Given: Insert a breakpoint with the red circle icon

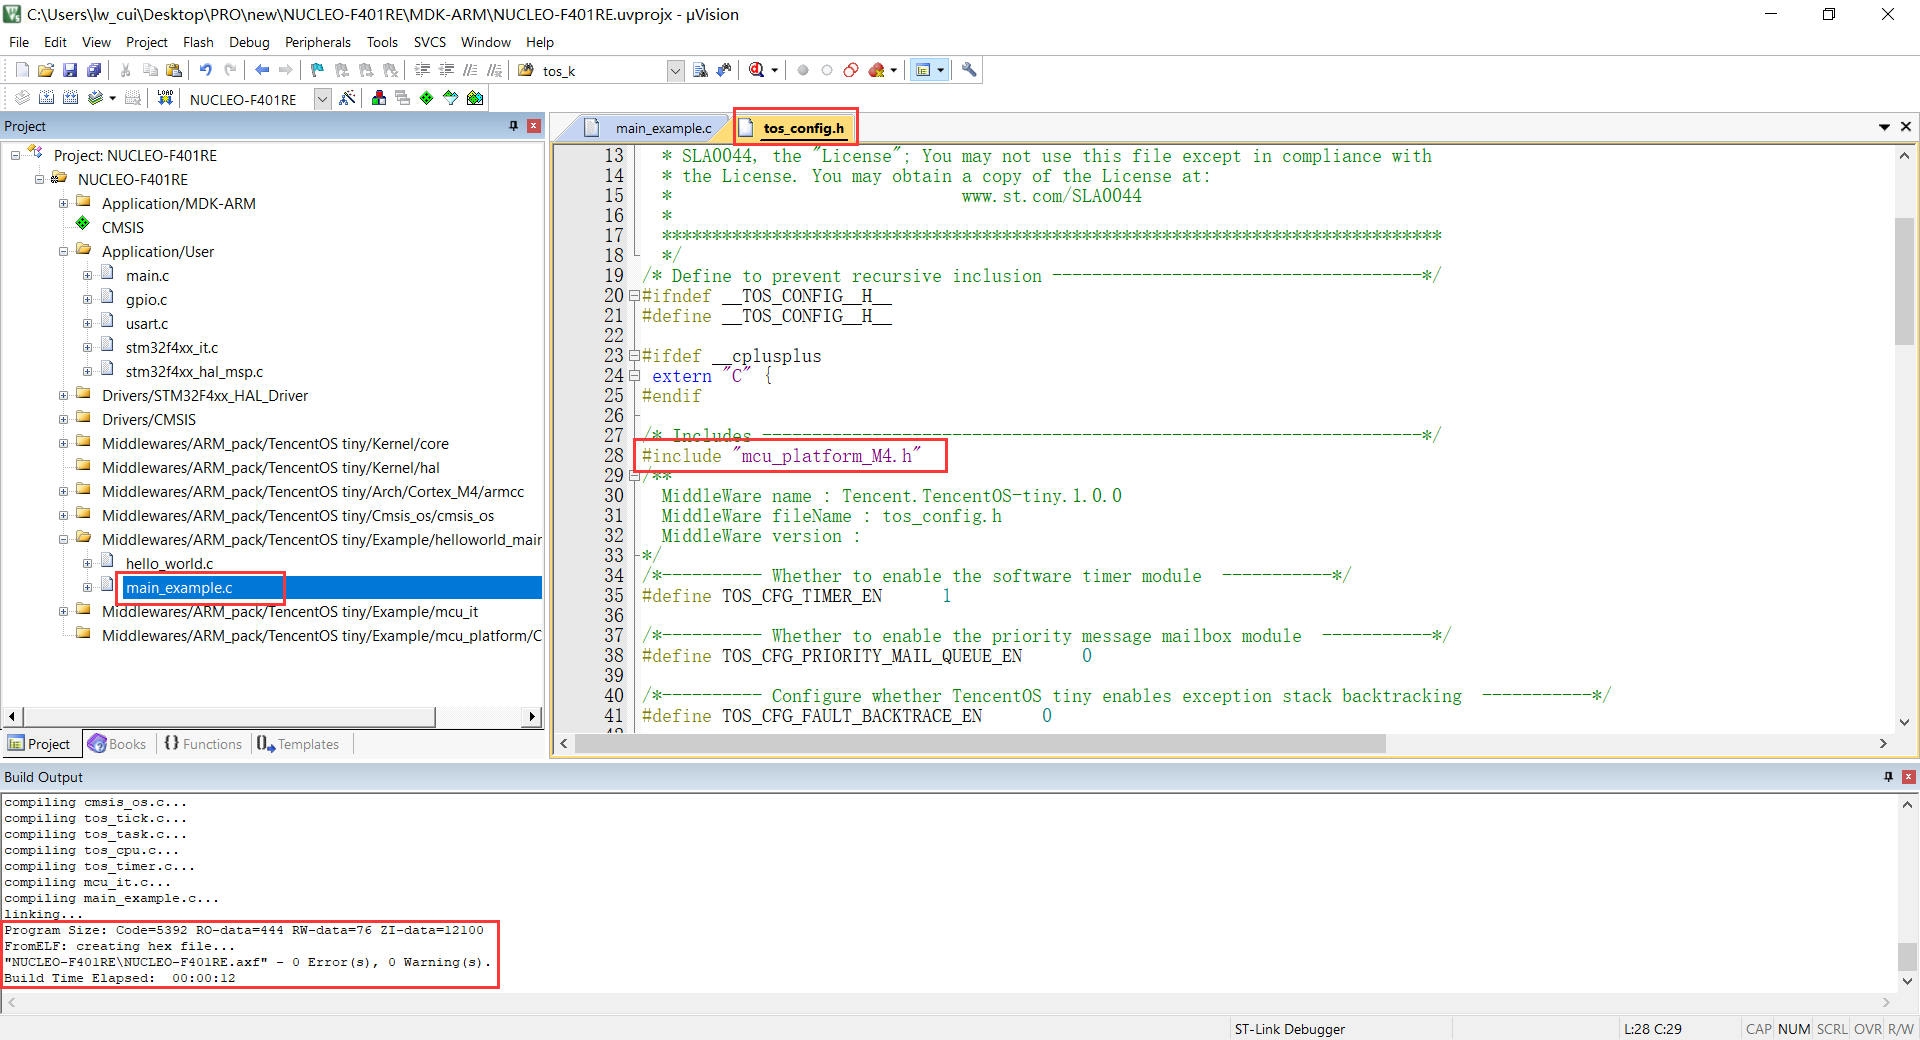Looking at the screenshot, I should click(803, 70).
